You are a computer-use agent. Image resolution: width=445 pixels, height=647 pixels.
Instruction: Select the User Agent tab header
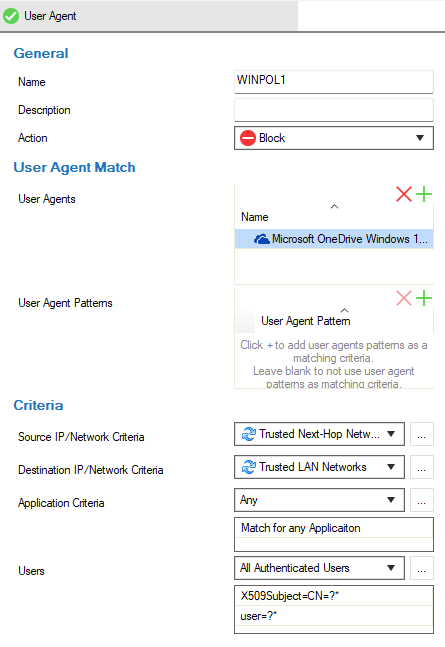click(149, 16)
